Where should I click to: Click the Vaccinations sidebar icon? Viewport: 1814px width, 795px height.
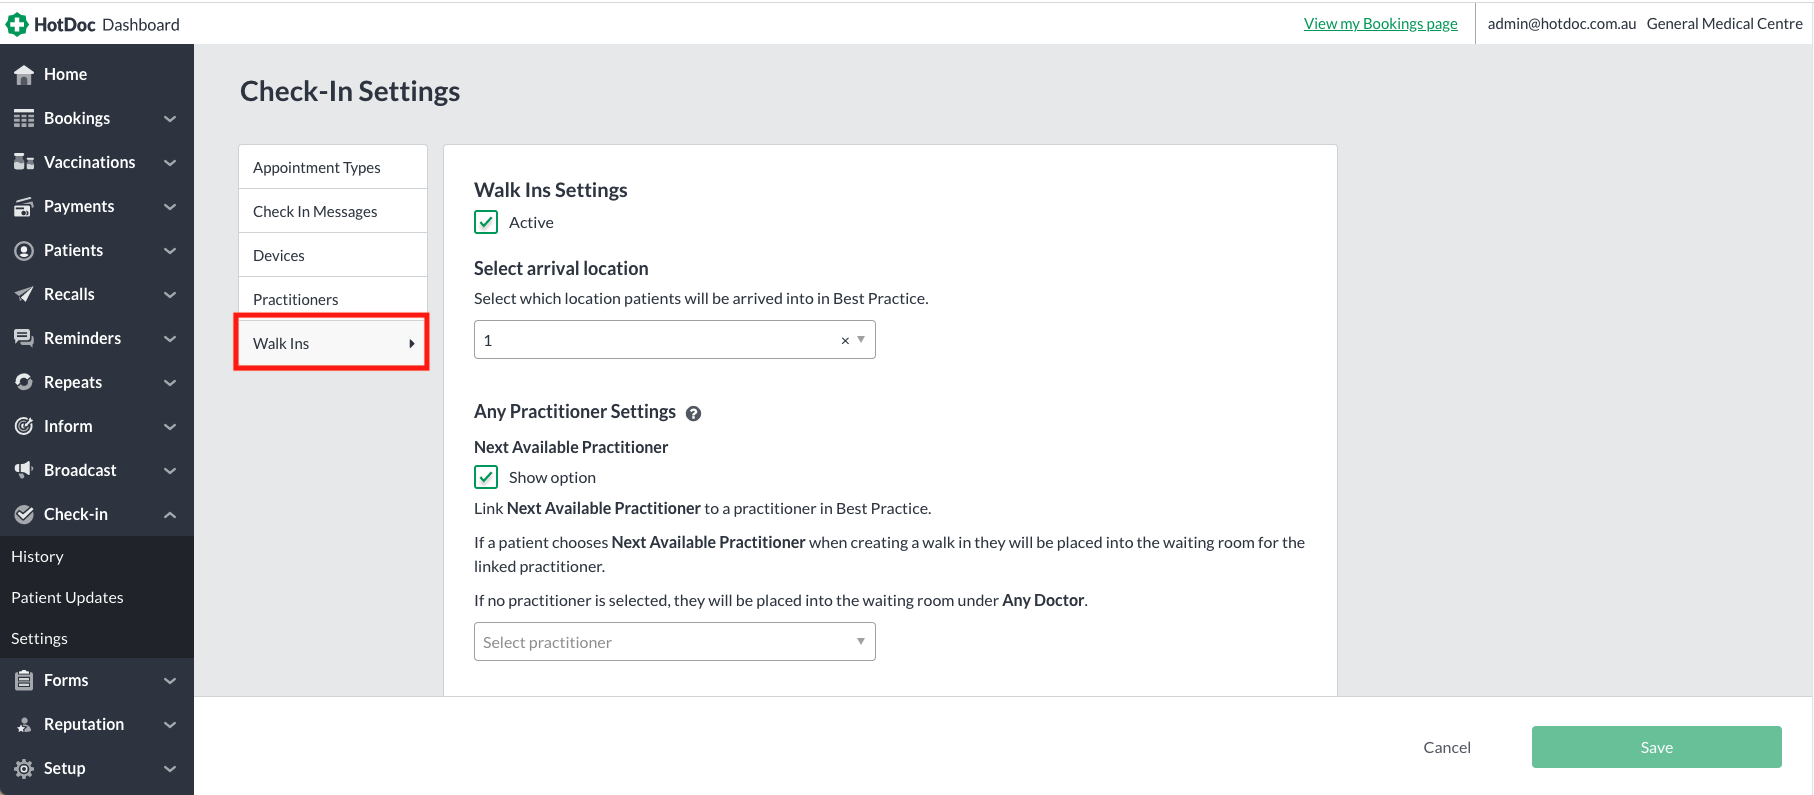[x=24, y=162]
